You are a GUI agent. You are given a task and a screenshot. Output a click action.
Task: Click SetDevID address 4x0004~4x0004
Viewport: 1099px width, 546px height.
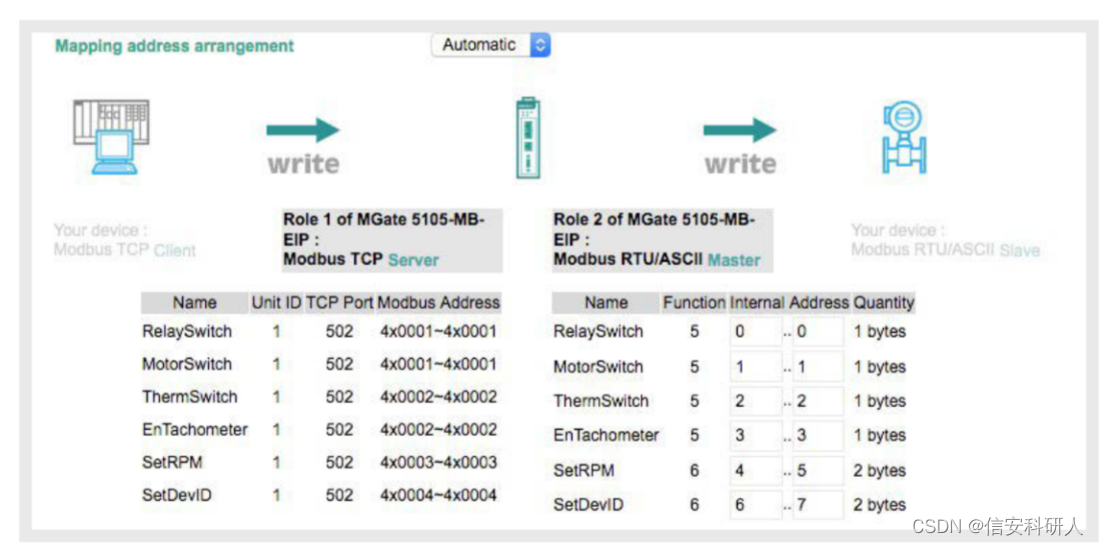(439, 496)
